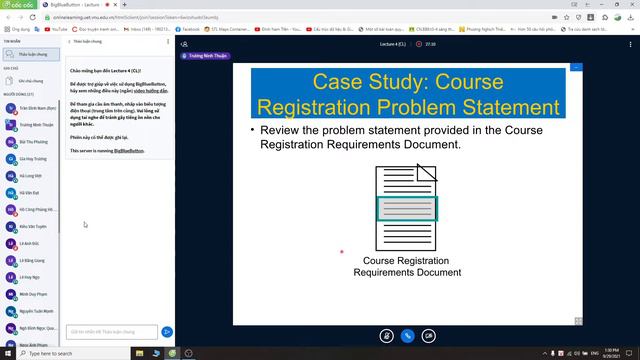Leave audio with the blue phone button

407,336
